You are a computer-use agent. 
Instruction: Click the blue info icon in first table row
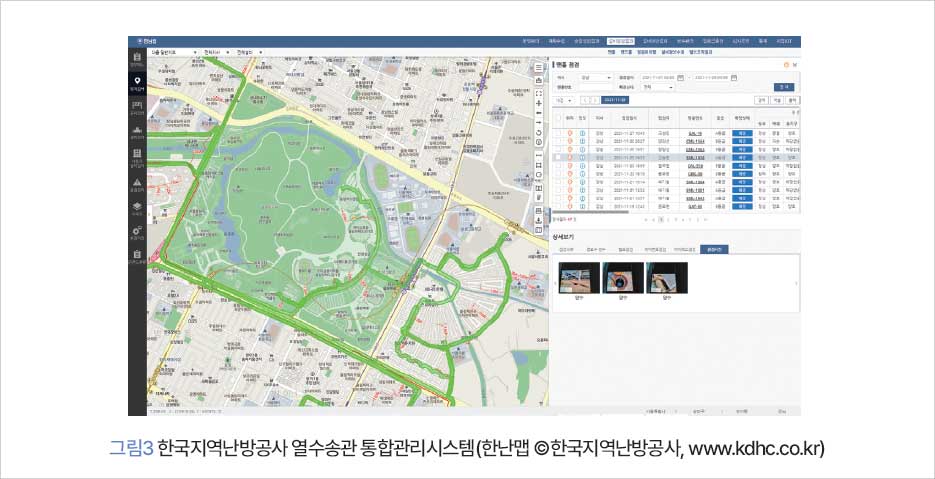click(582, 133)
